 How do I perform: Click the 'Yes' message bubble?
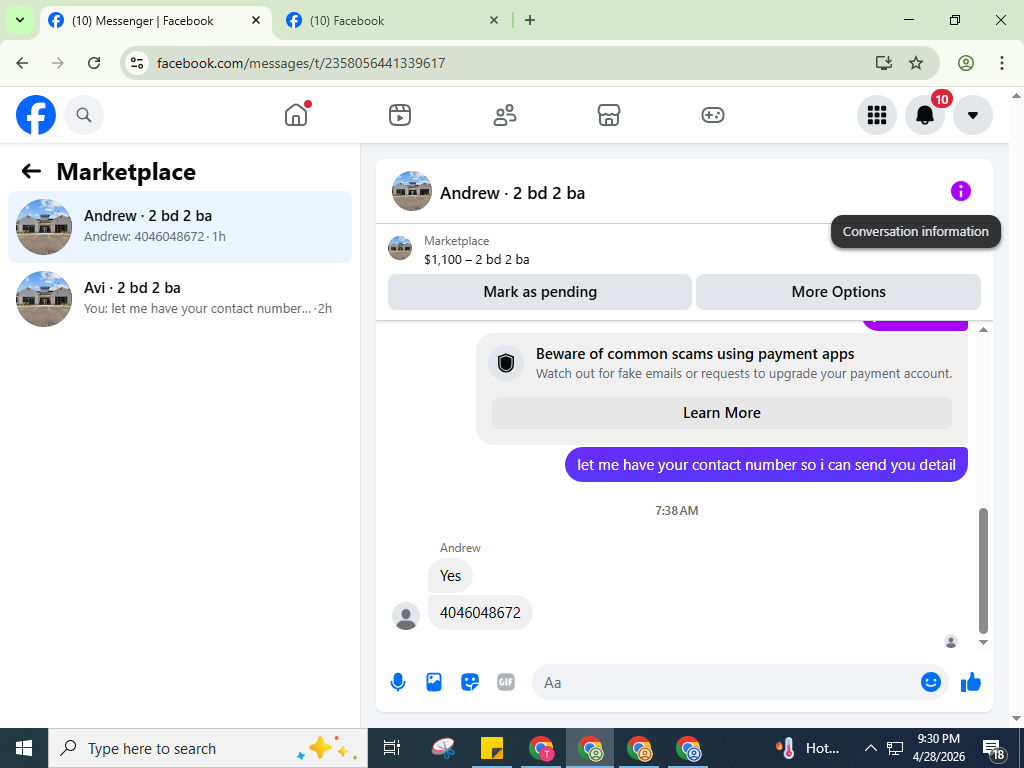click(451, 575)
